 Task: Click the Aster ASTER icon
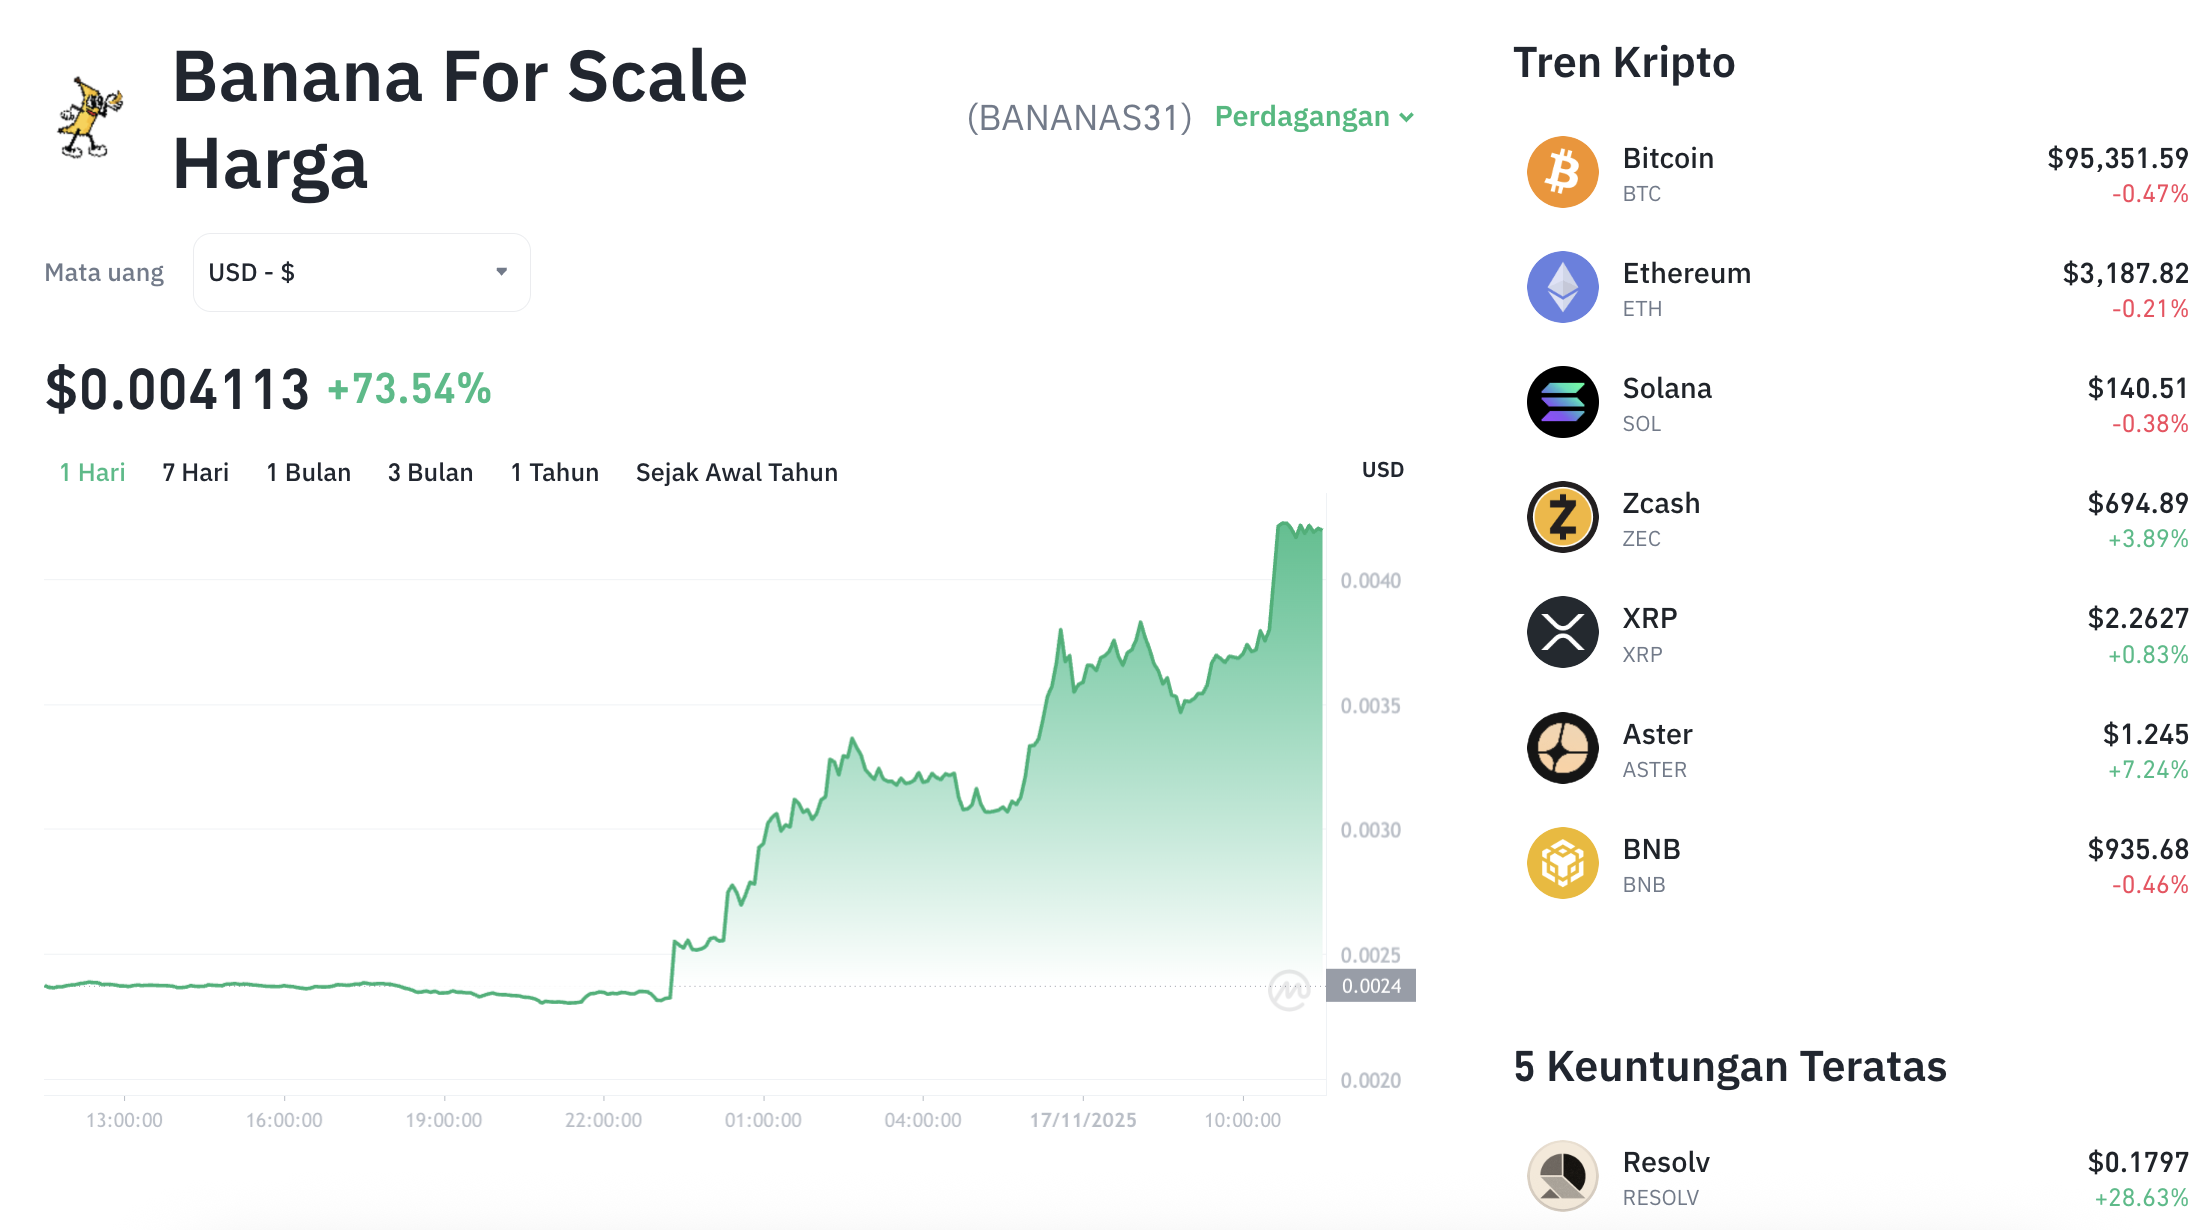point(1562,748)
